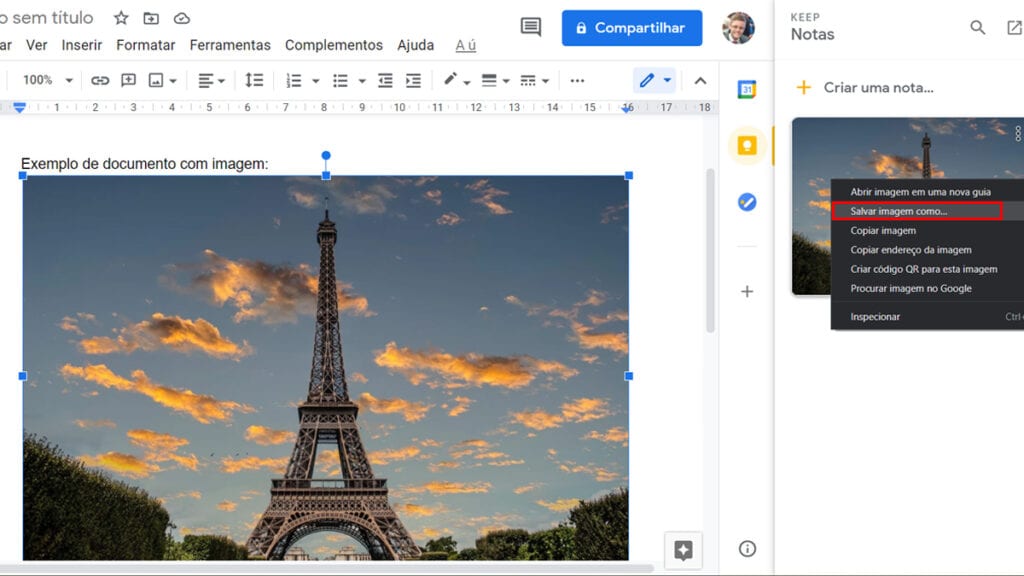Expand the editing mode pencil dropdown
Viewport: 1024px width, 576px height.
pos(667,80)
